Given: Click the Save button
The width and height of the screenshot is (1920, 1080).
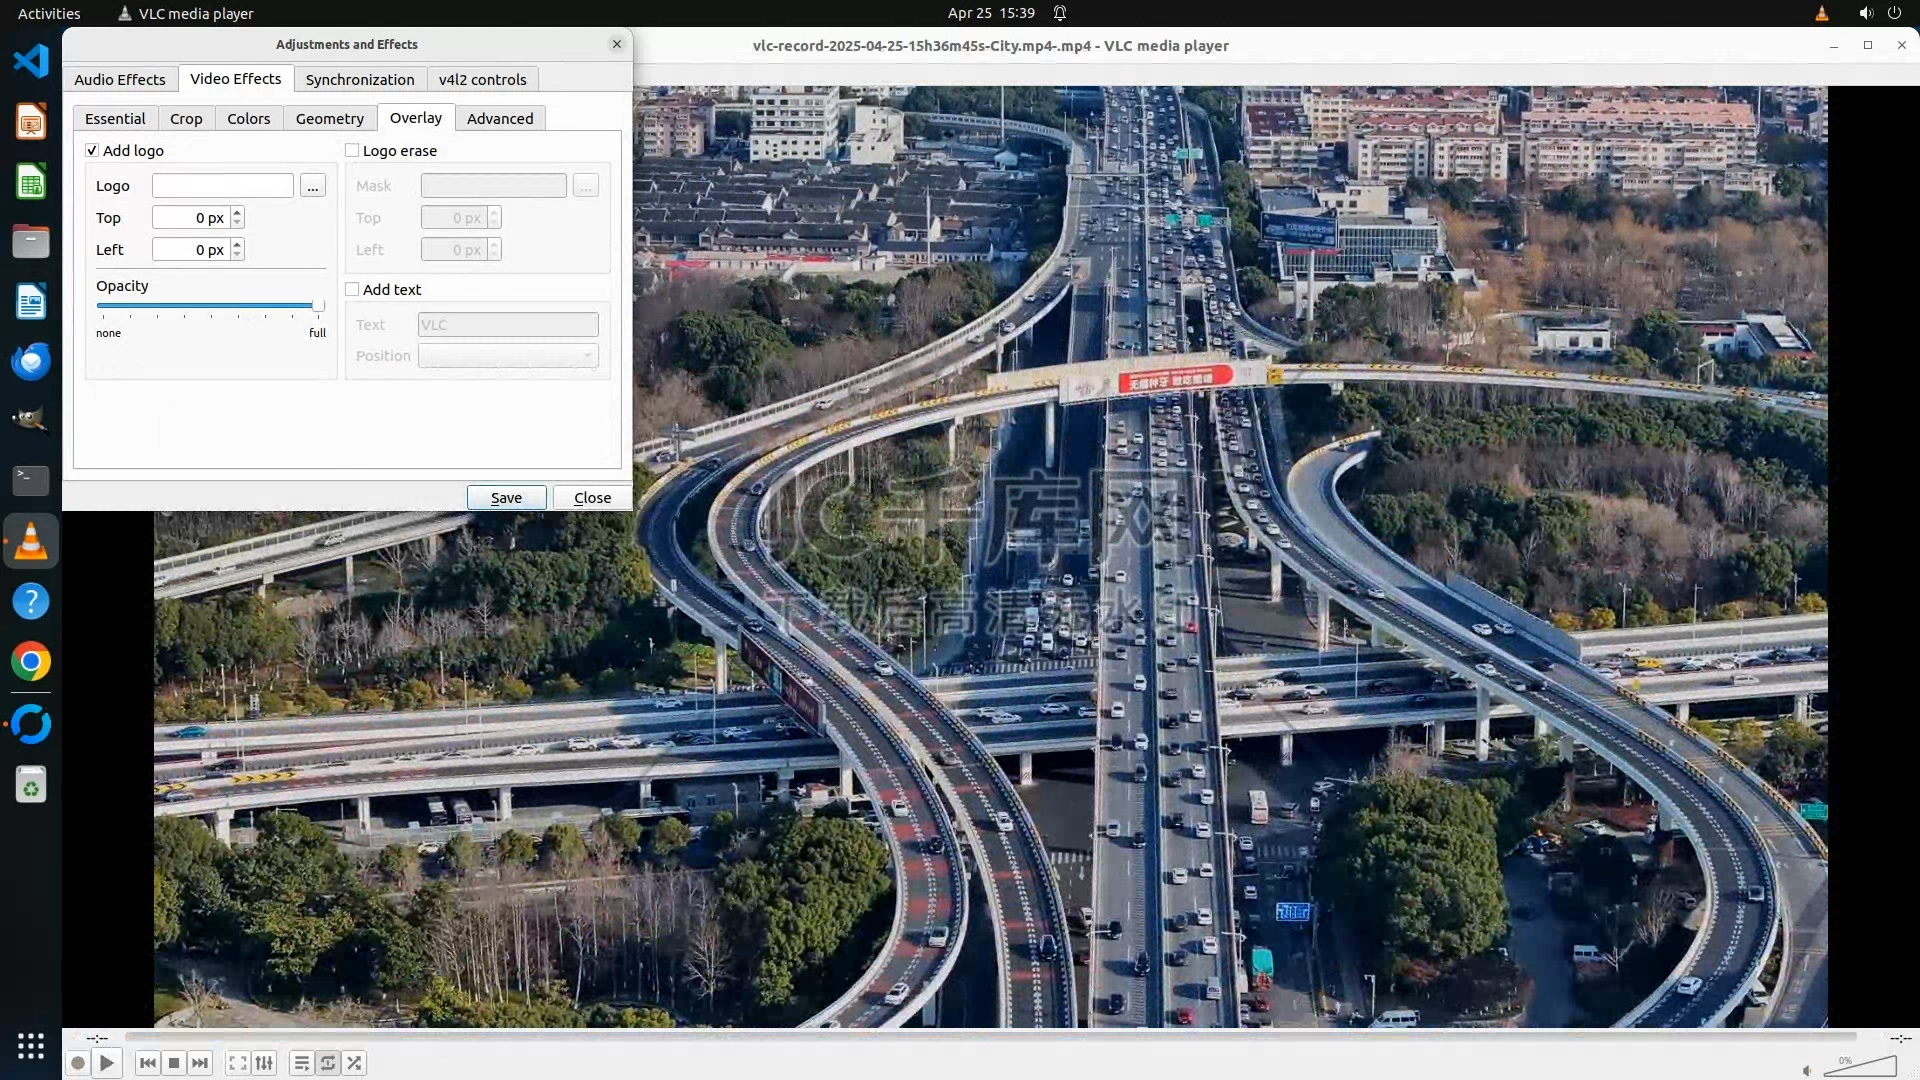Looking at the screenshot, I should pyautogui.click(x=506, y=498).
